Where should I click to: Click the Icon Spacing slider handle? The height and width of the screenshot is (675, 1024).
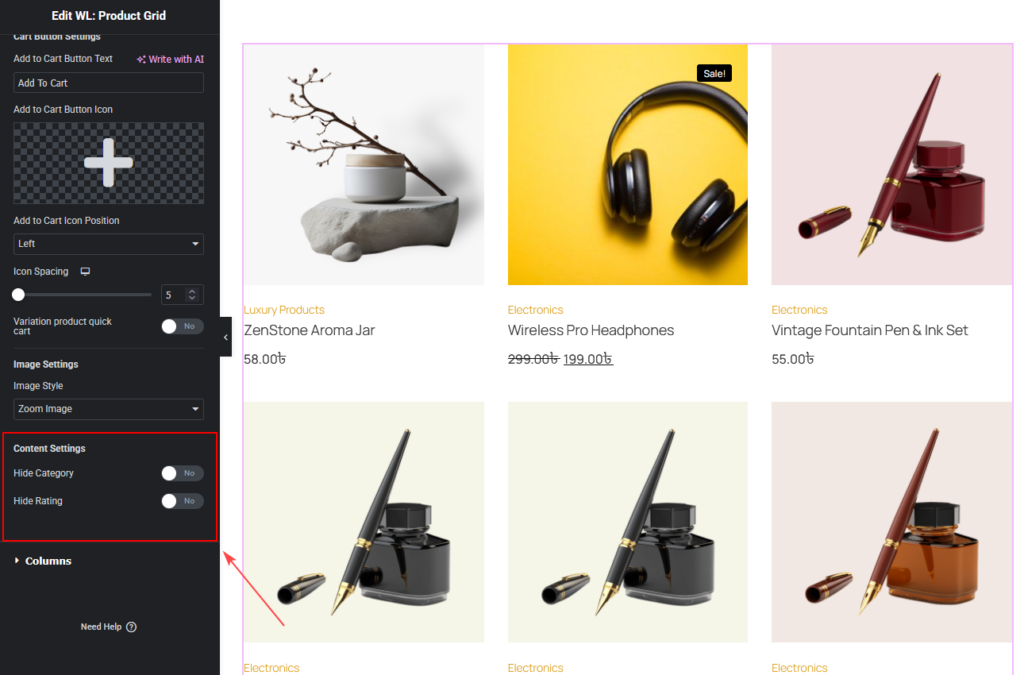pyautogui.click(x=18, y=295)
